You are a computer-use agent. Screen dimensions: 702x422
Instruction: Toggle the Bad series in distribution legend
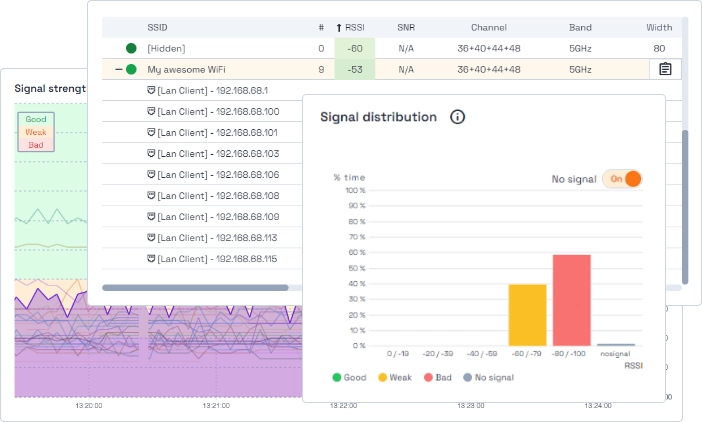click(x=437, y=378)
